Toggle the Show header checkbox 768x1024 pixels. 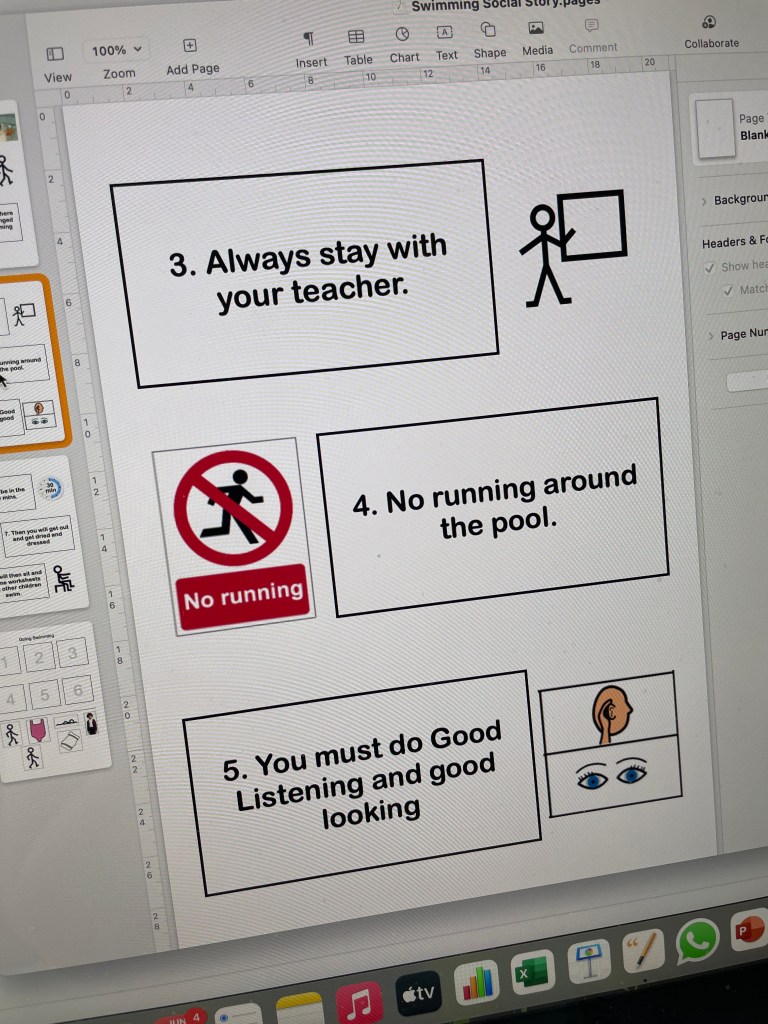(x=710, y=267)
